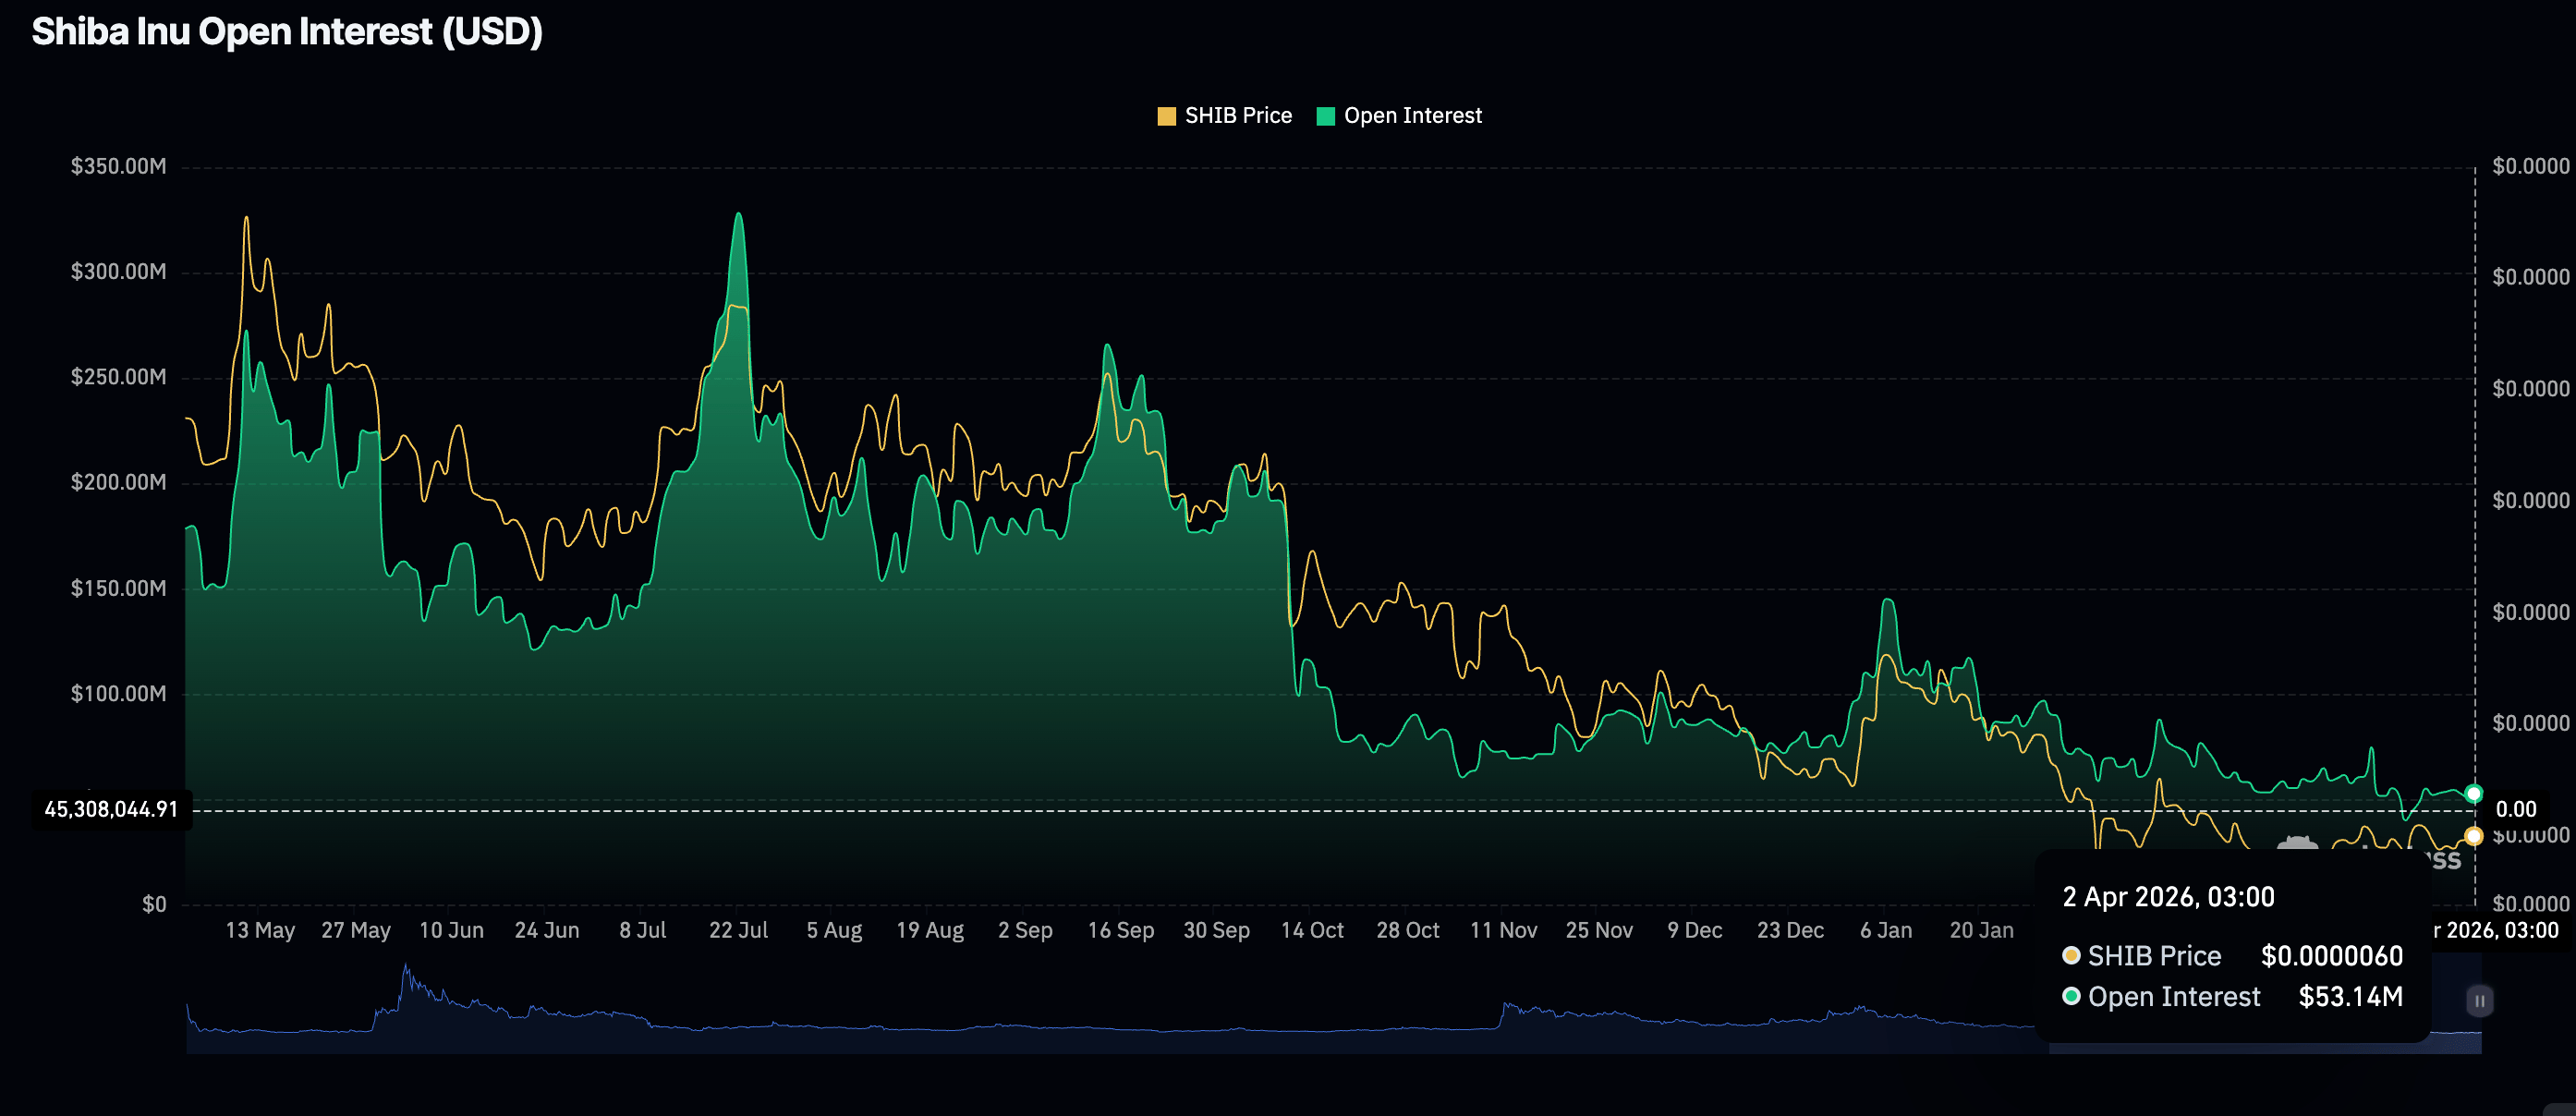Click the 6 Jan x-axis date label
The width and height of the screenshot is (2576, 1116).
click(1885, 930)
